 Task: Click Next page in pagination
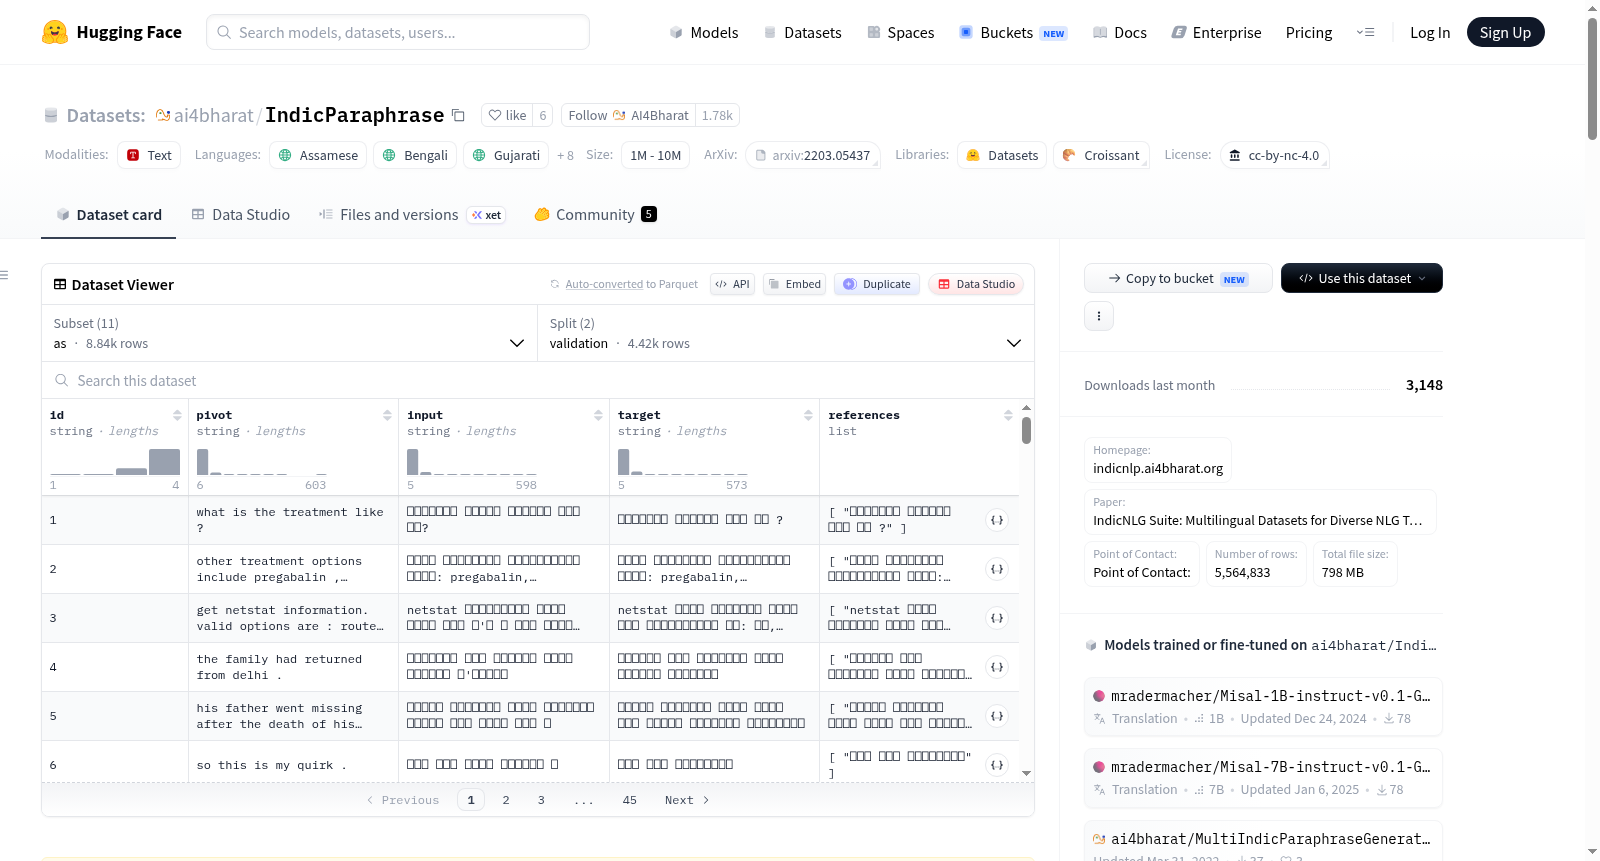point(687,800)
